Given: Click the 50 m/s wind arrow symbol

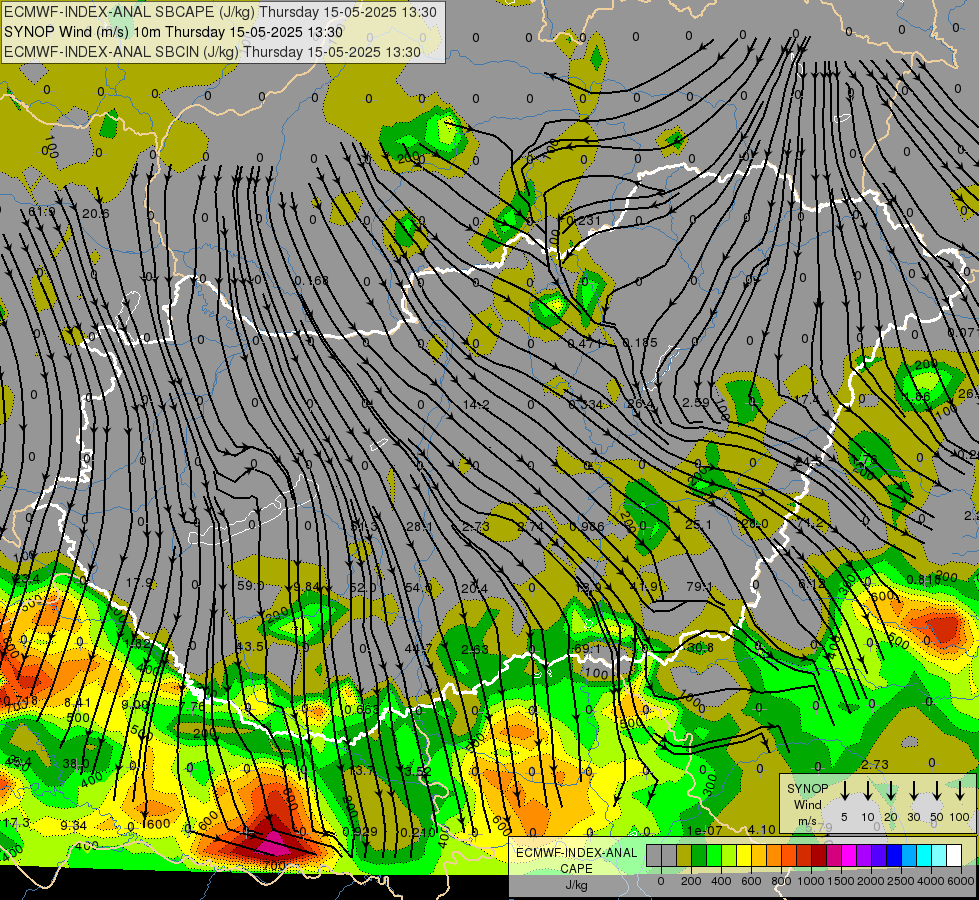Looking at the screenshot, I should tap(937, 791).
